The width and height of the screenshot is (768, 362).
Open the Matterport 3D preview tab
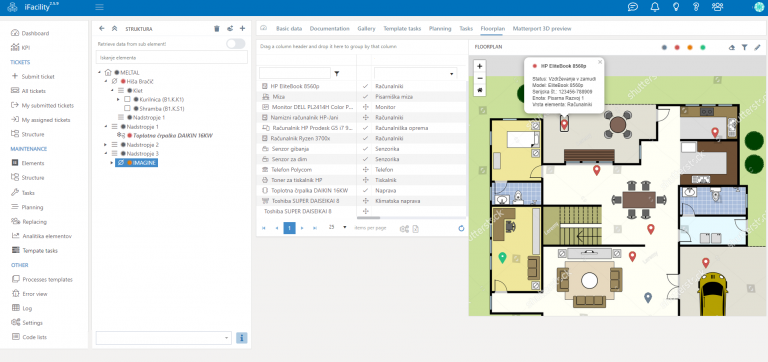(x=542, y=28)
